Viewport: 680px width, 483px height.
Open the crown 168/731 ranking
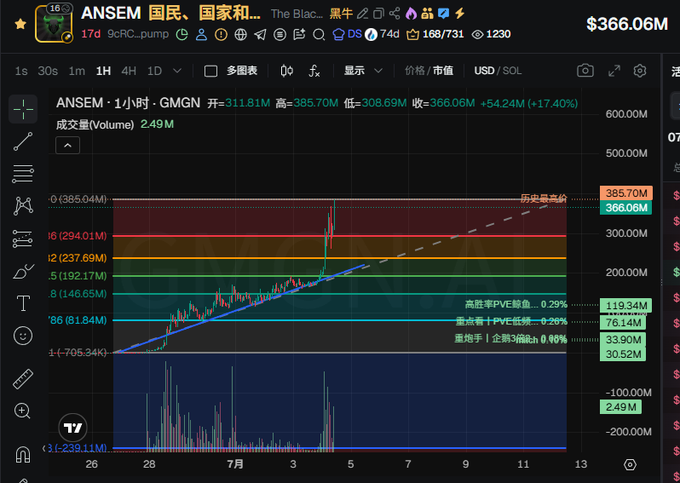(x=435, y=34)
